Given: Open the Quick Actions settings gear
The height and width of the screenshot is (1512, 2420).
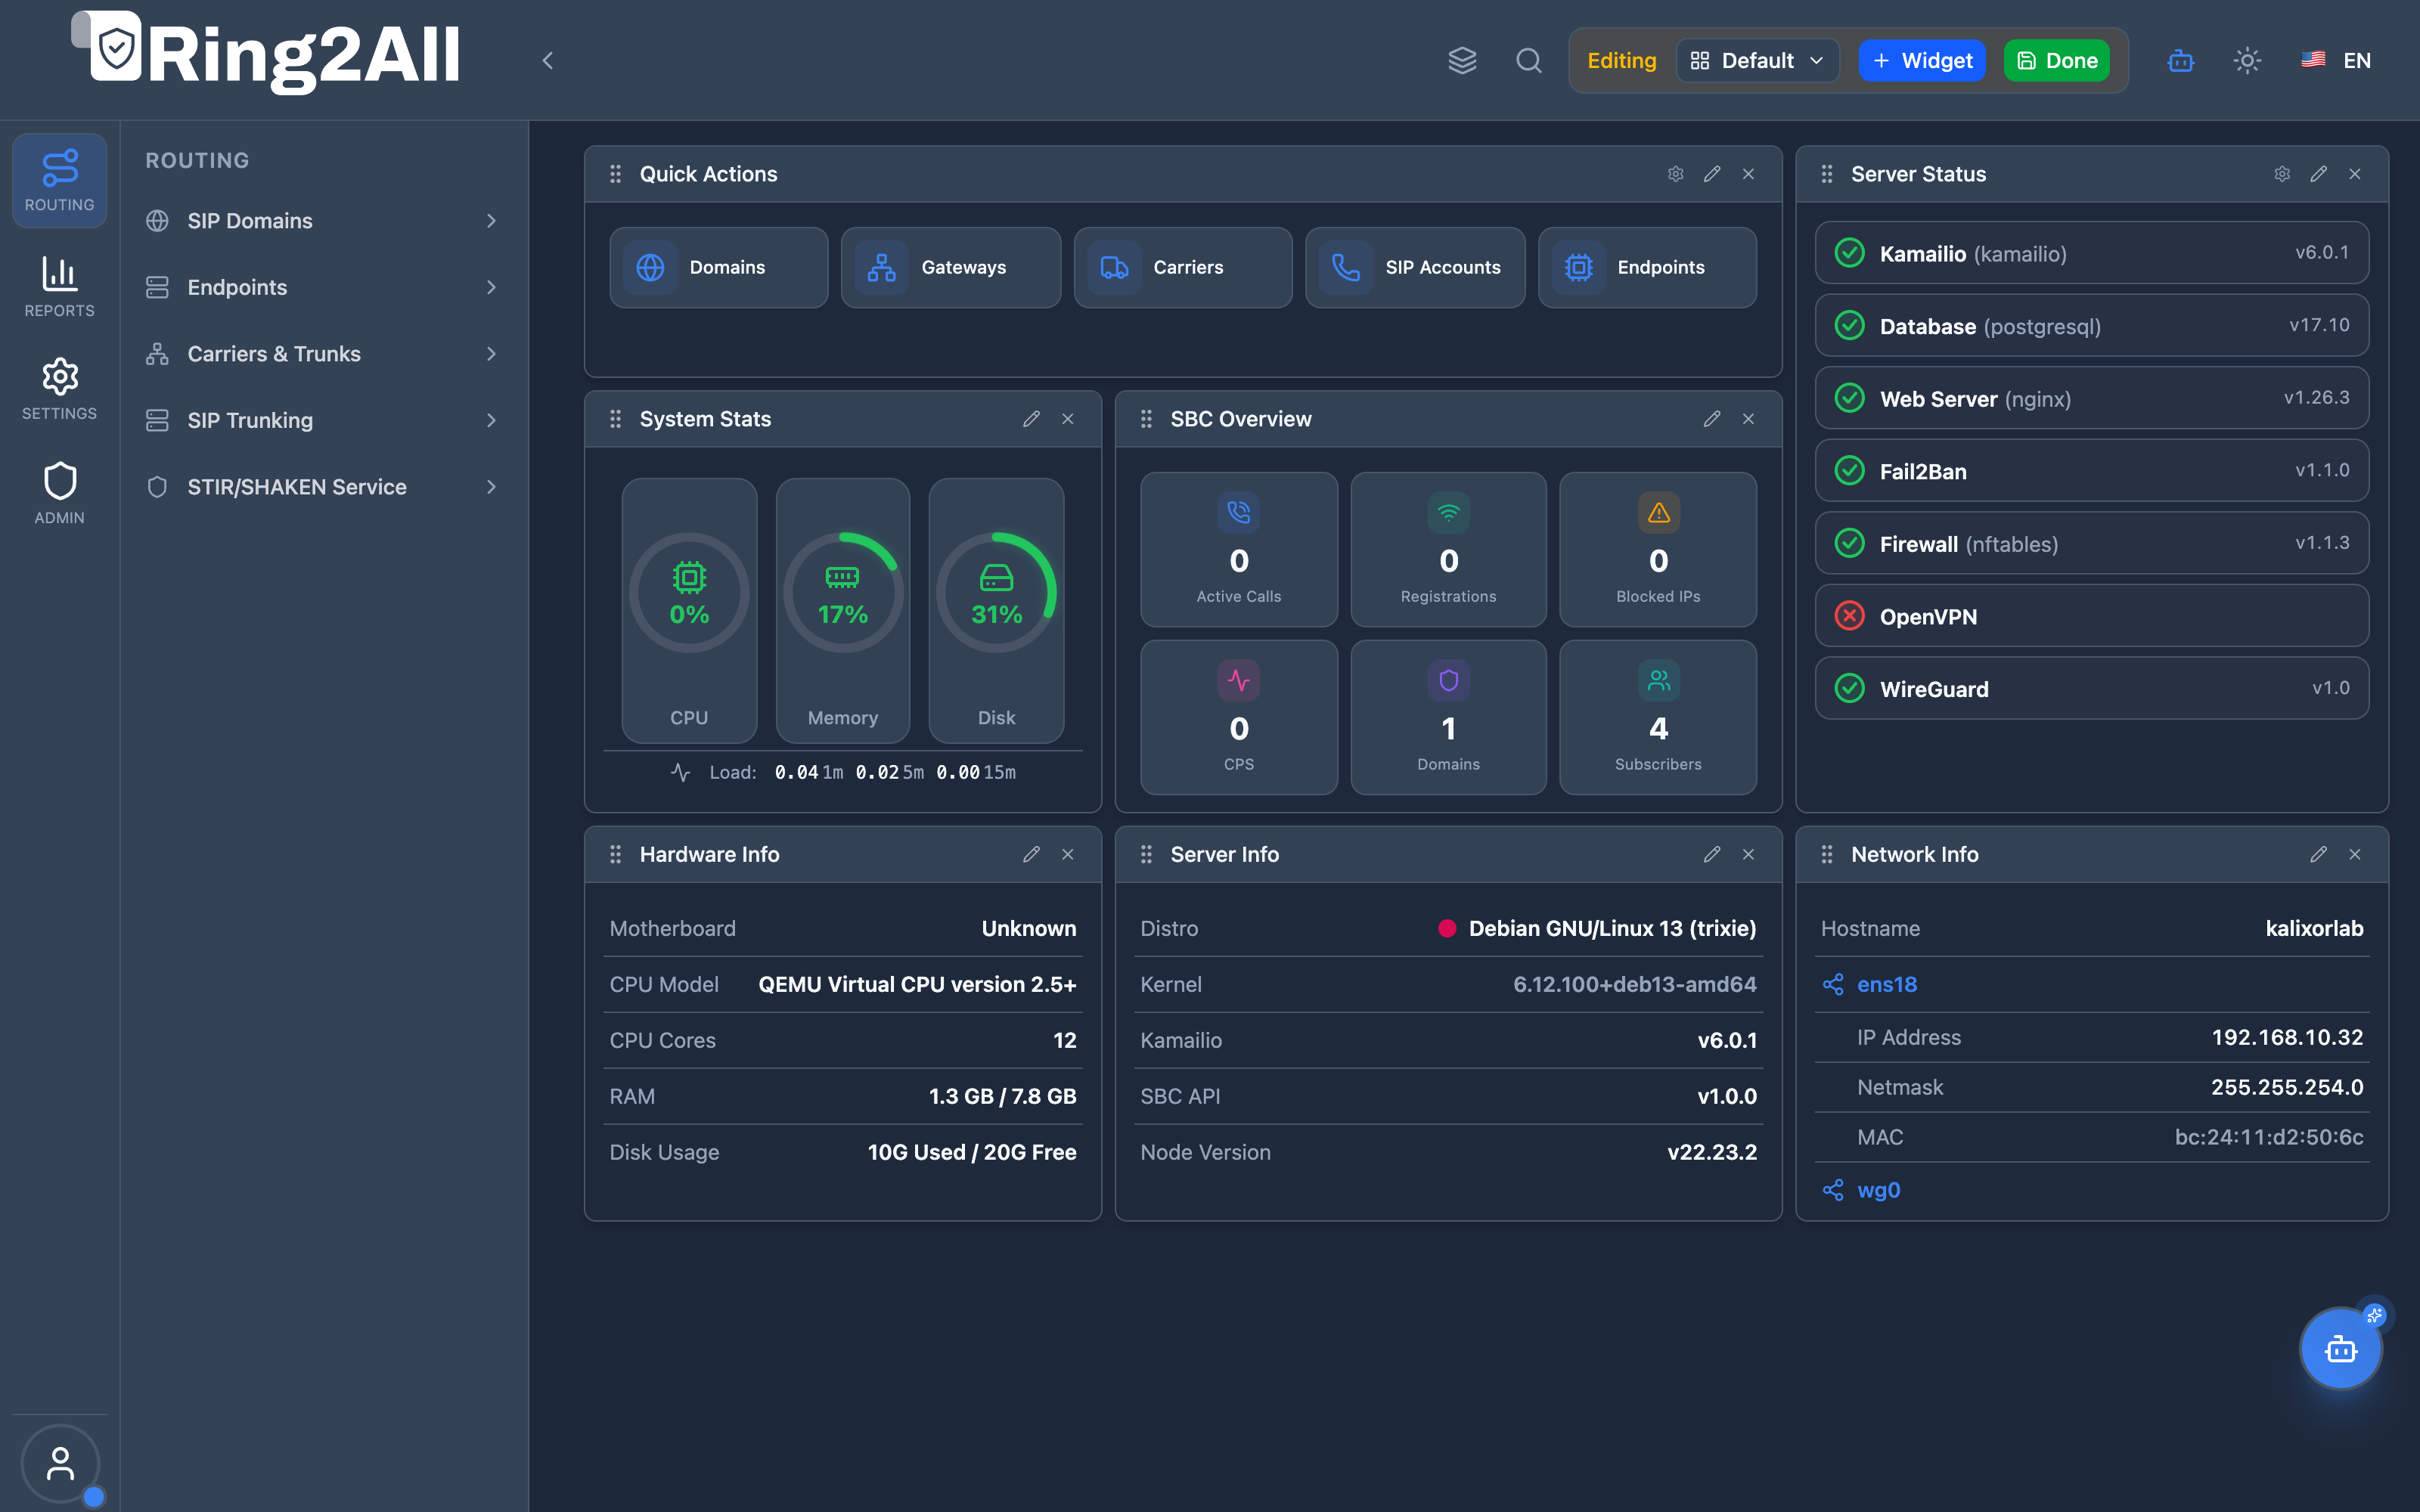Looking at the screenshot, I should click(x=1675, y=174).
